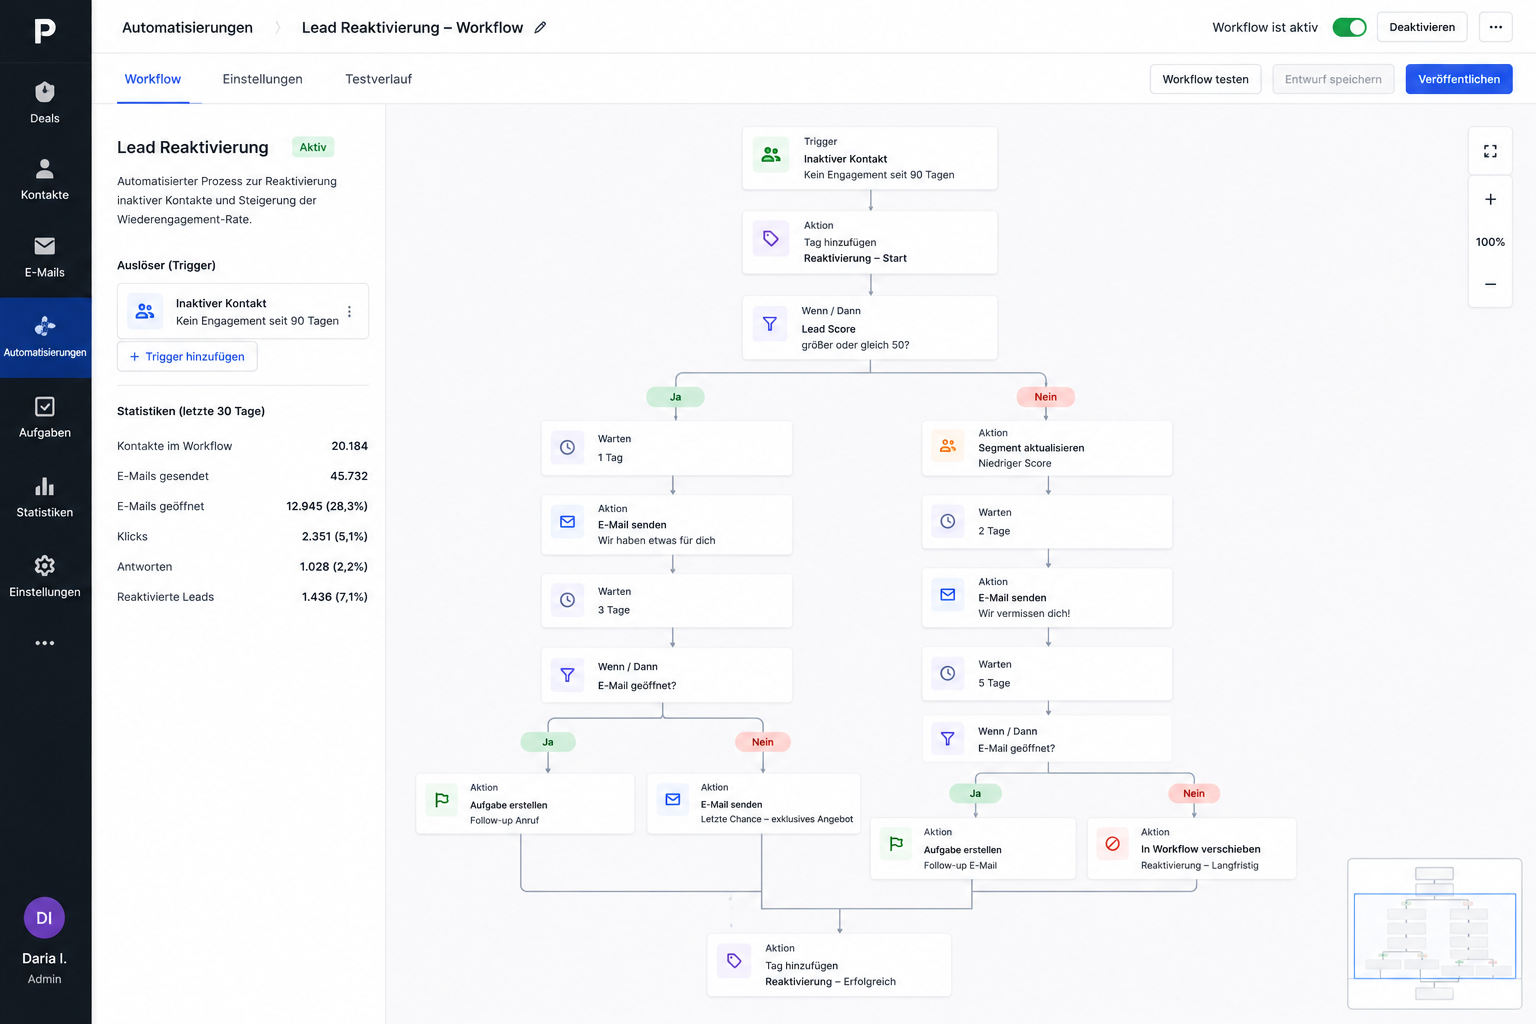Click flag icon of Follow-up Anruf
The height and width of the screenshot is (1024, 1536).
[x=441, y=800]
